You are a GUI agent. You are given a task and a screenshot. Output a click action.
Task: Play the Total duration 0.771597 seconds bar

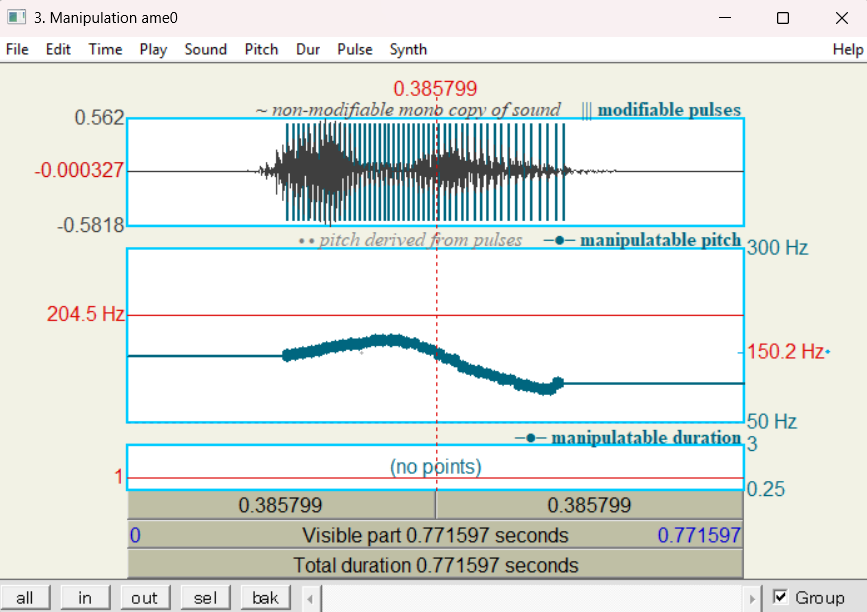(435, 565)
